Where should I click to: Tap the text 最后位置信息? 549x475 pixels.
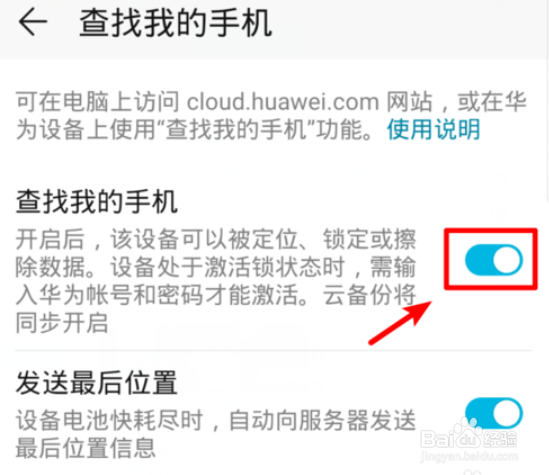(85, 448)
